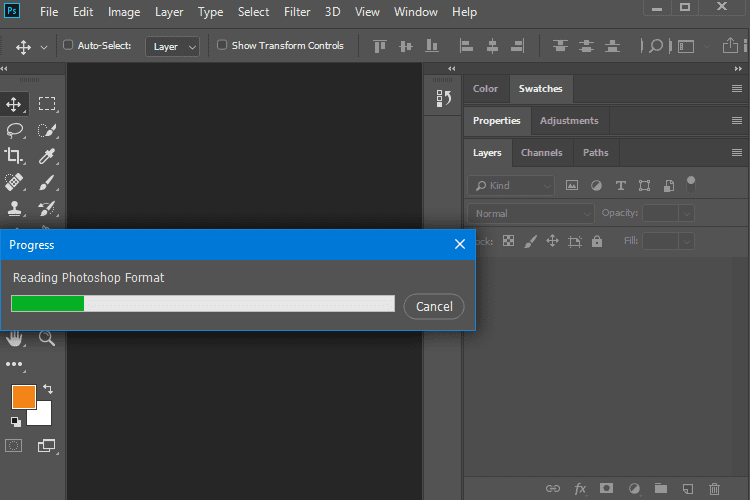Select the Eyedropper tool
Image resolution: width=750 pixels, height=500 pixels.
47,156
